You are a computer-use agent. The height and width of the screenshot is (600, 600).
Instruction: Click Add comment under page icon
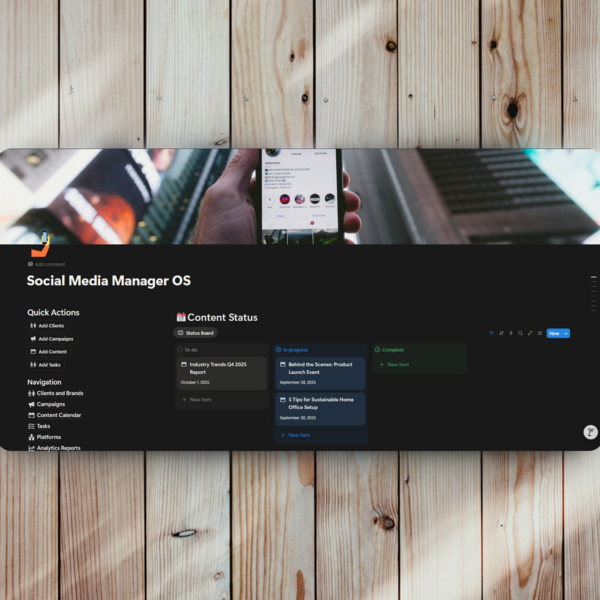pyautogui.click(x=46, y=264)
